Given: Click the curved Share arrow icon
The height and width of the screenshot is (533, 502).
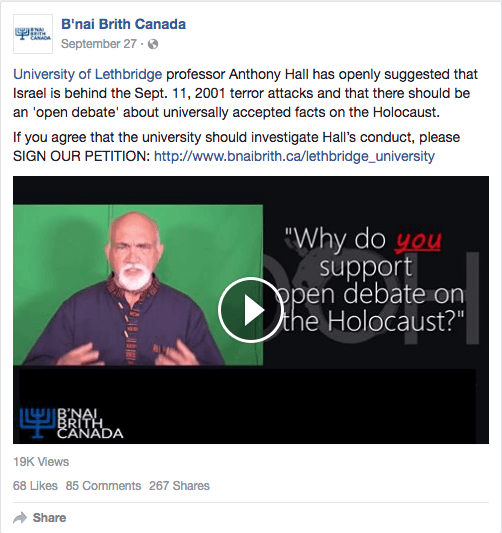Looking at the screenshot, I should [x=20, y=518].
